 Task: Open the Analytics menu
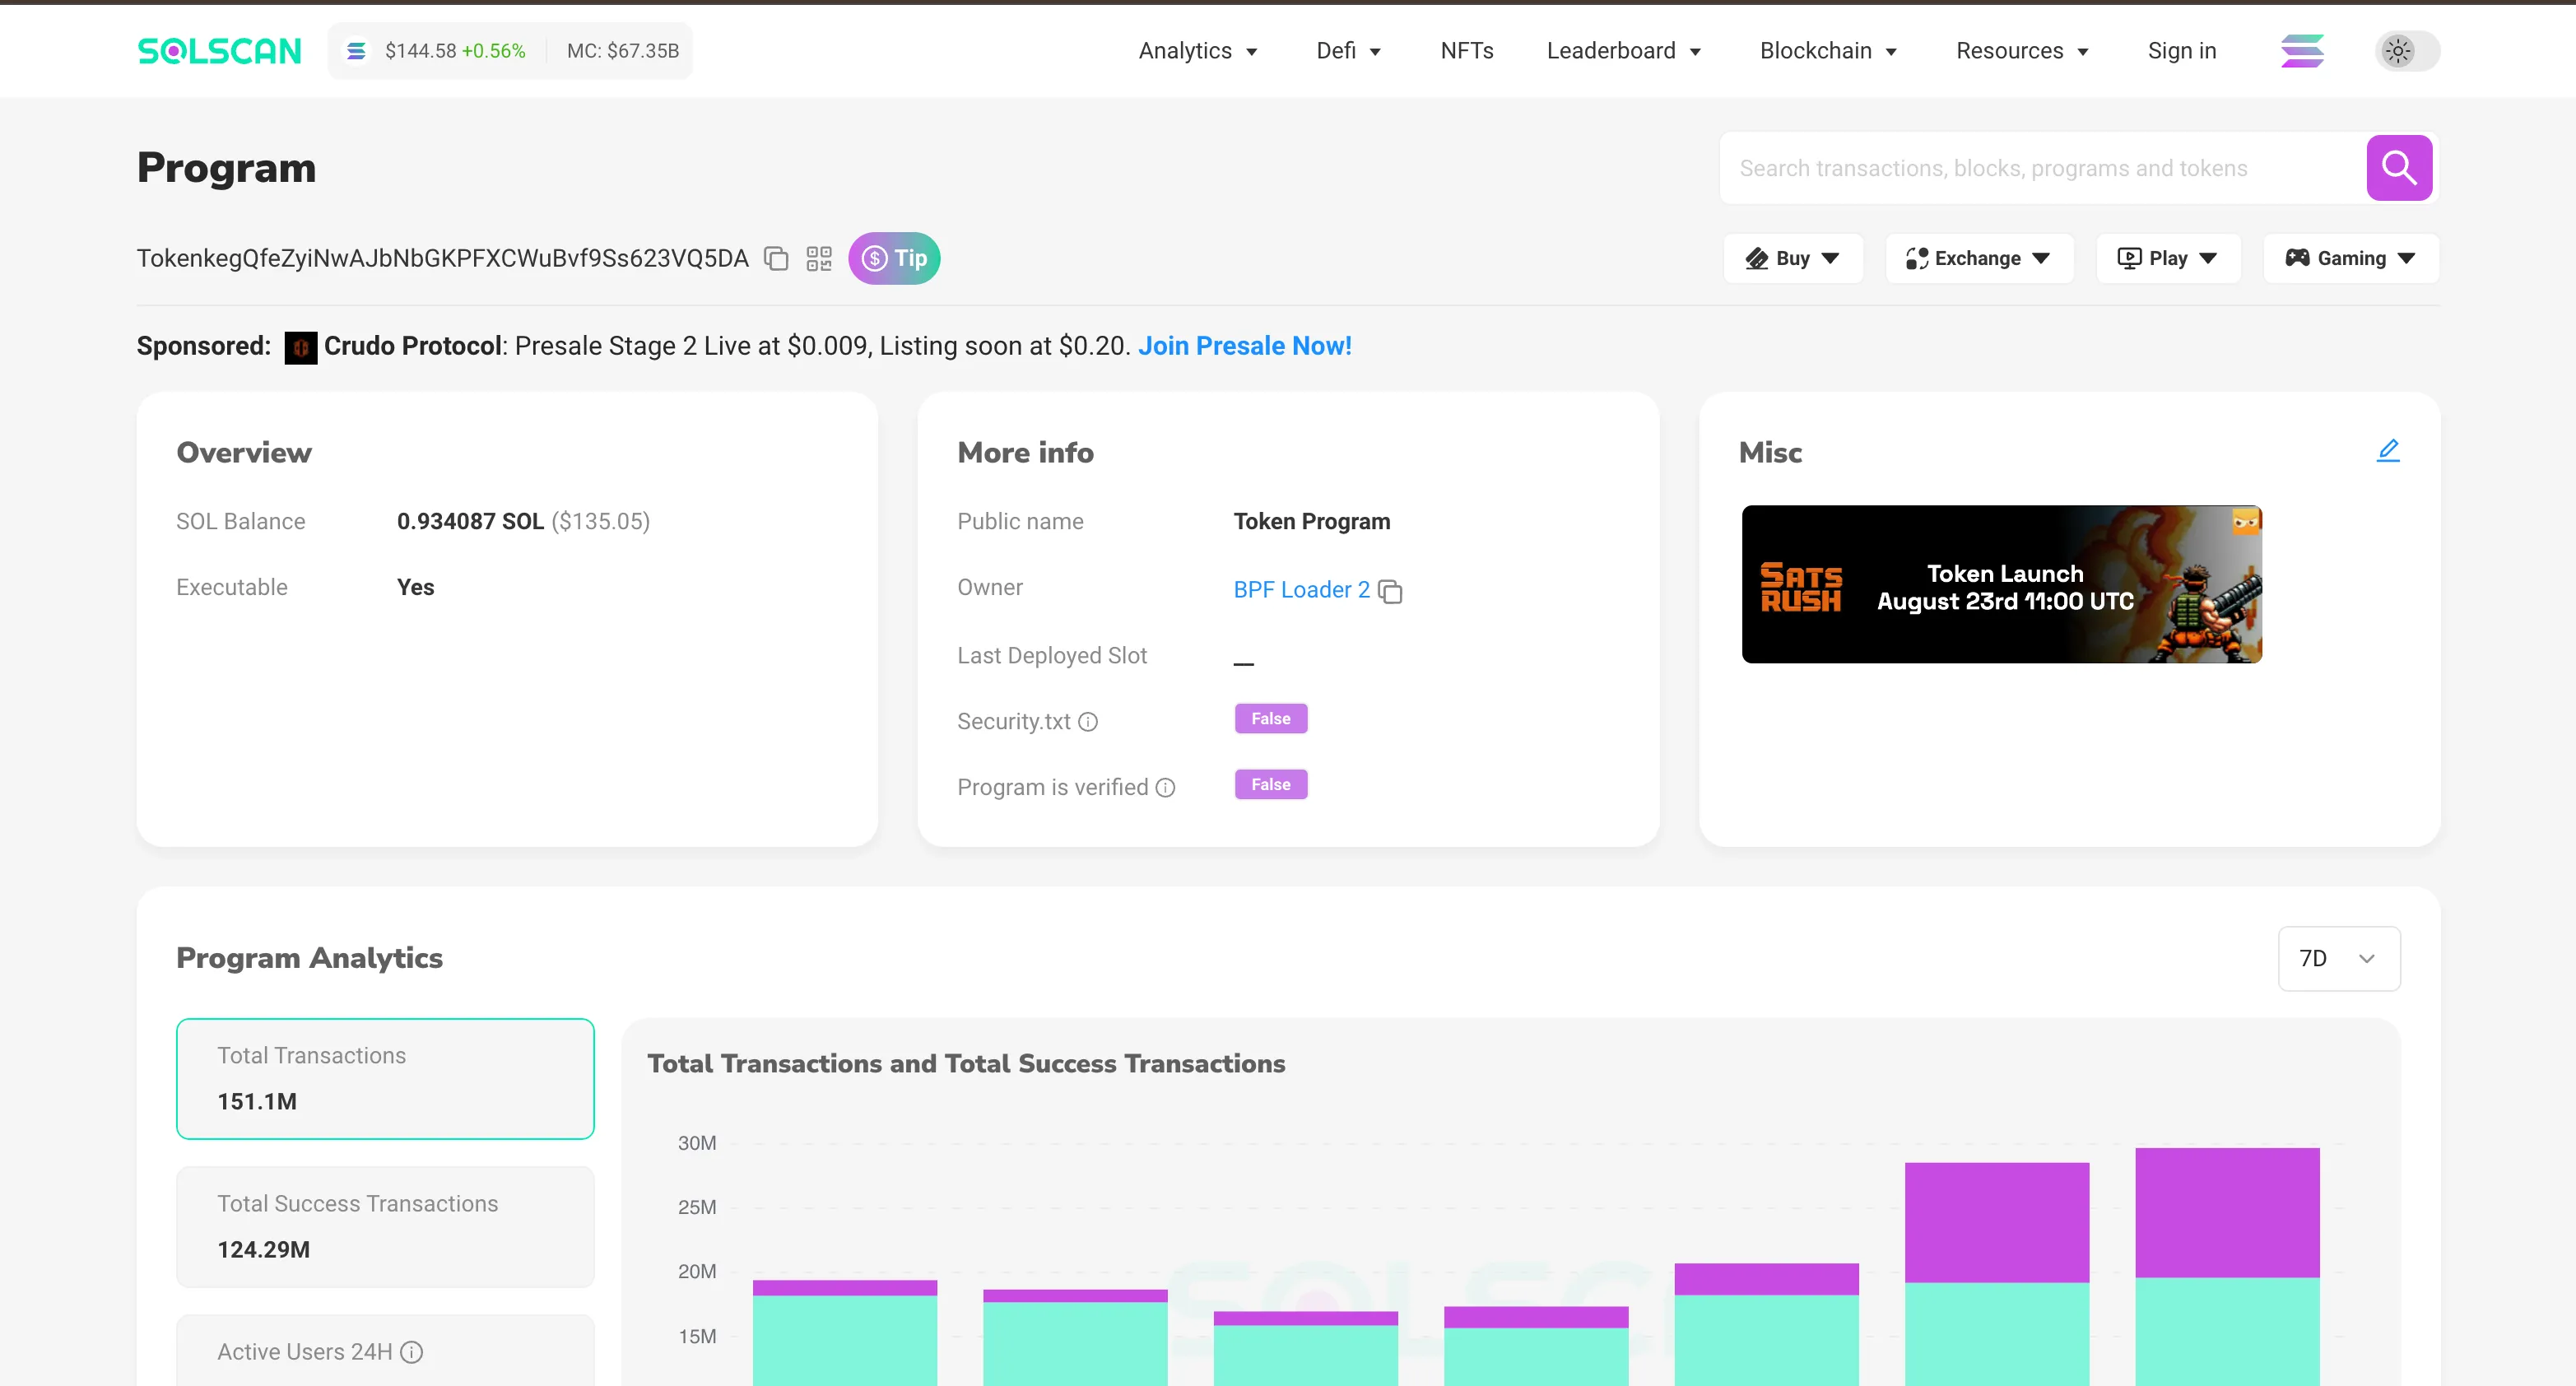(x=1197, y=51)
